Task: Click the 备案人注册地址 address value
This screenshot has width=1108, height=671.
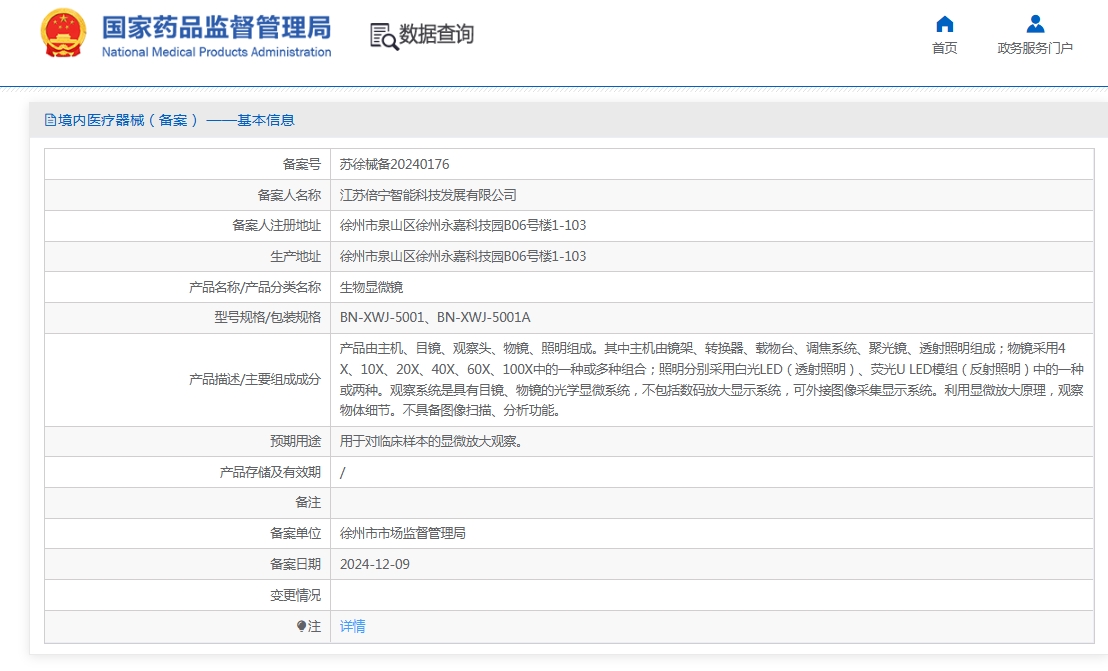Action: pos(463,225)
